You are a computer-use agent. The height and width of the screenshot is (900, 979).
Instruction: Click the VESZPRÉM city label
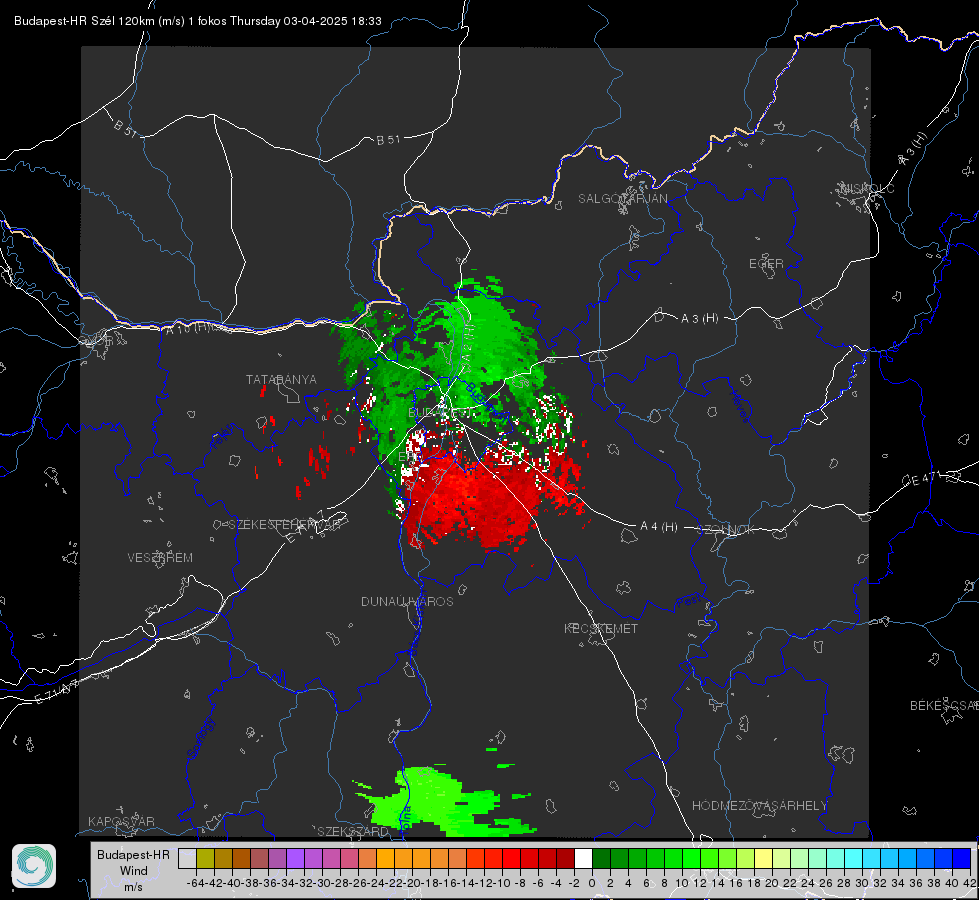pyautogui.click(x=160, y=557)
